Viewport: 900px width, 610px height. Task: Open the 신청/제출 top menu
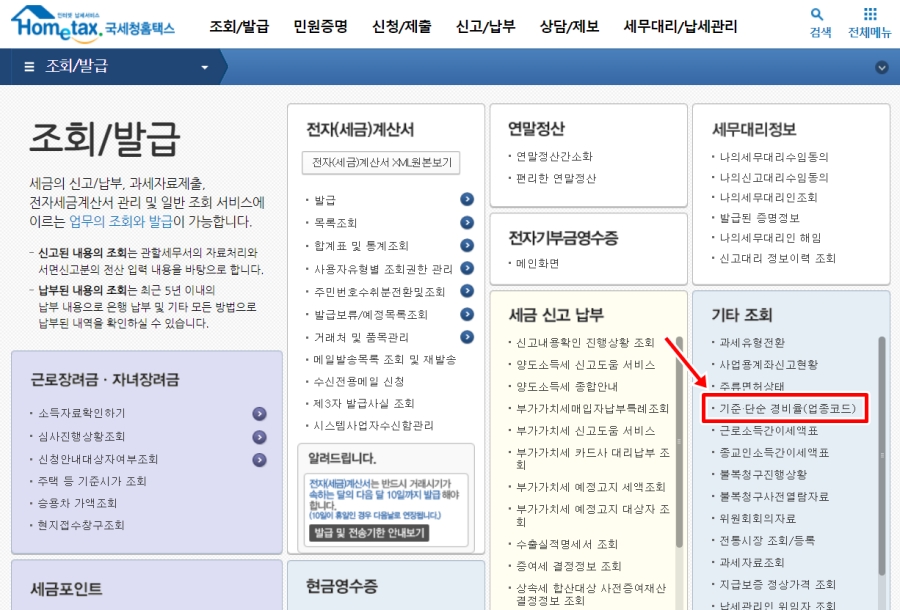[x=401, y=26]
